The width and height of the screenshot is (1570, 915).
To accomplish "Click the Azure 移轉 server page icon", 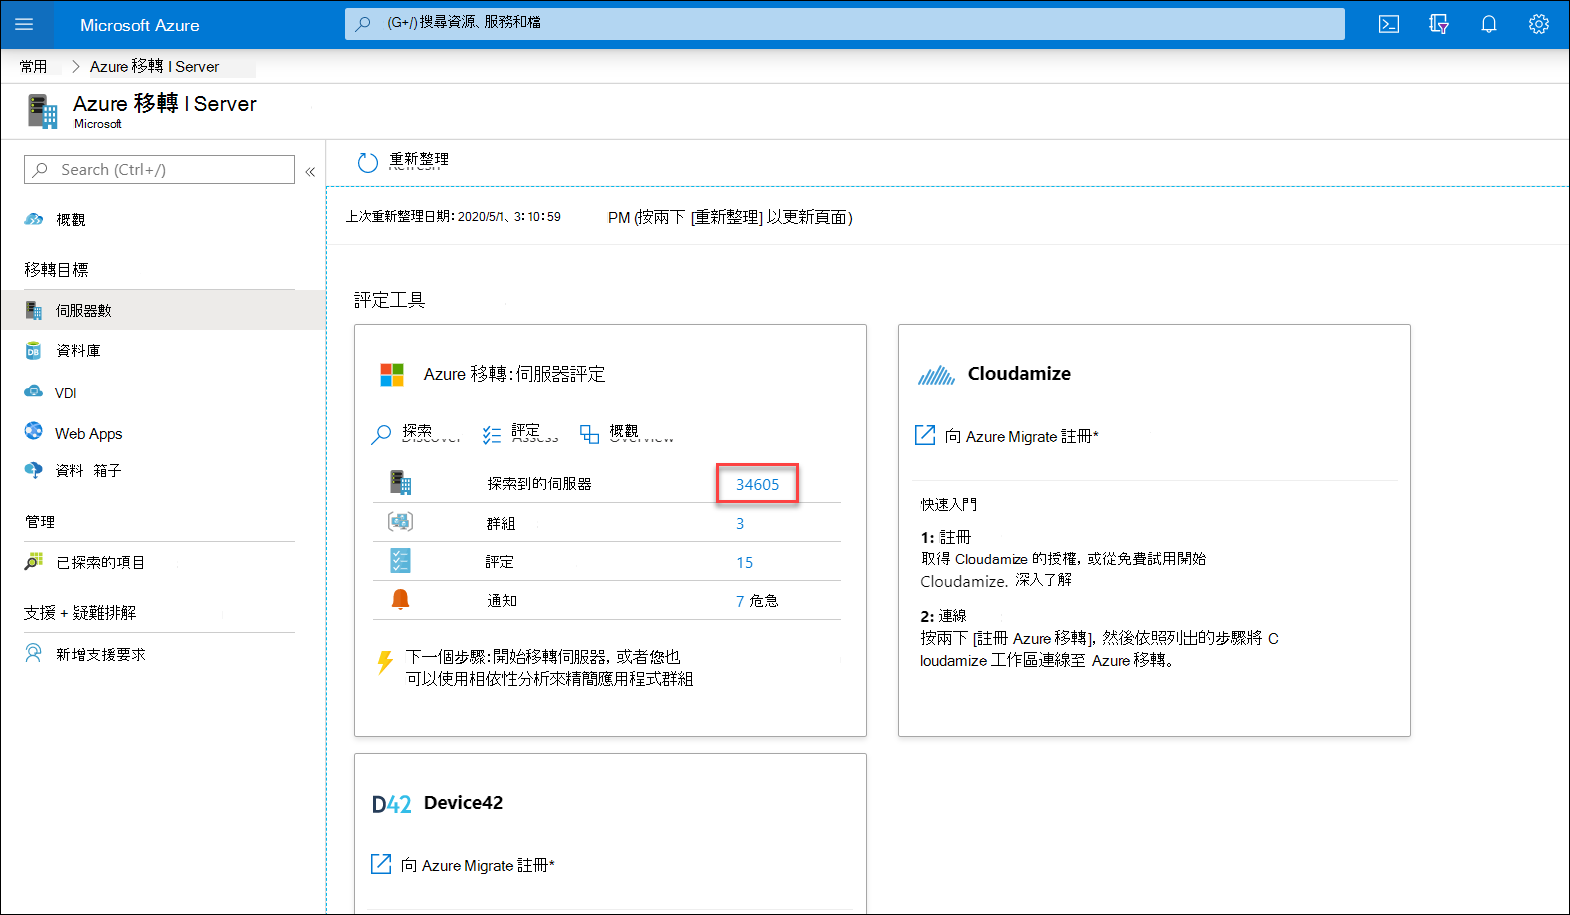I will [43, 111].
